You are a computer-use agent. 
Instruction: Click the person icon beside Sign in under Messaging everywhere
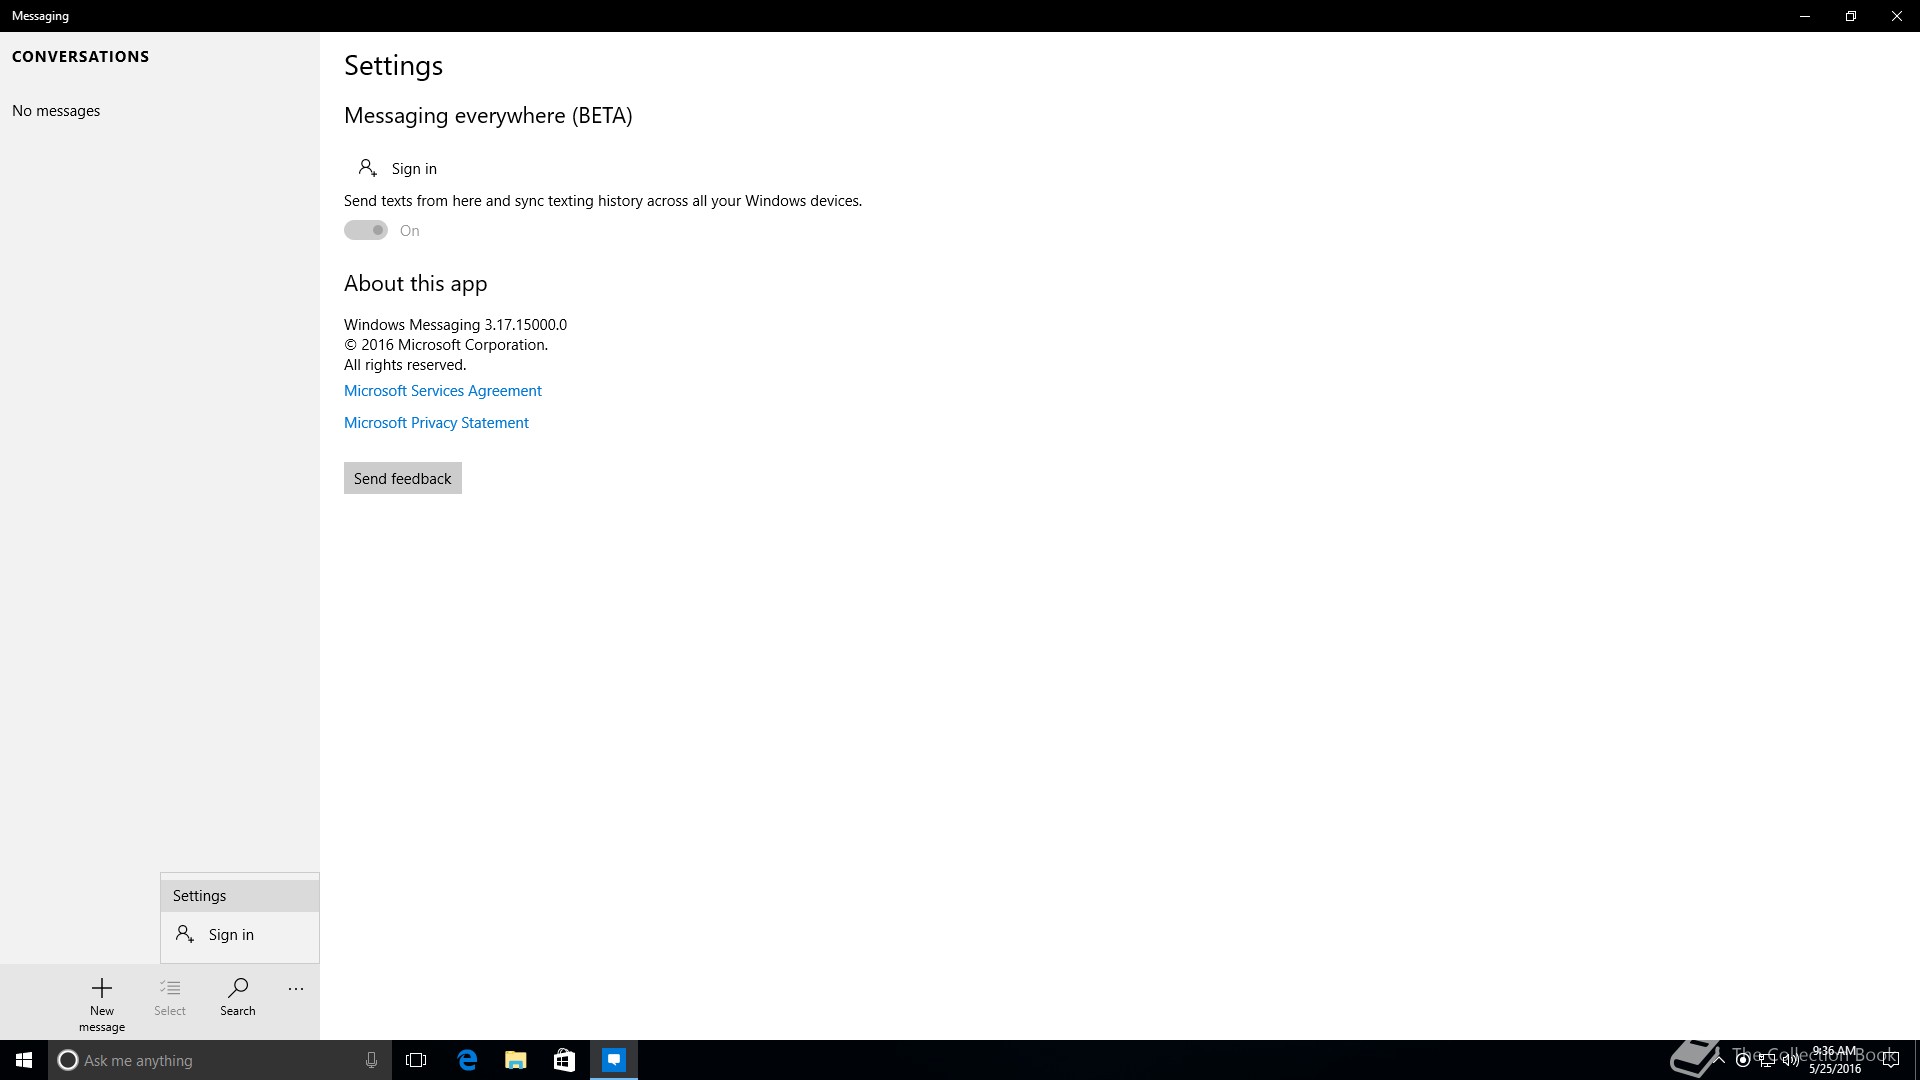pos(368,168)
